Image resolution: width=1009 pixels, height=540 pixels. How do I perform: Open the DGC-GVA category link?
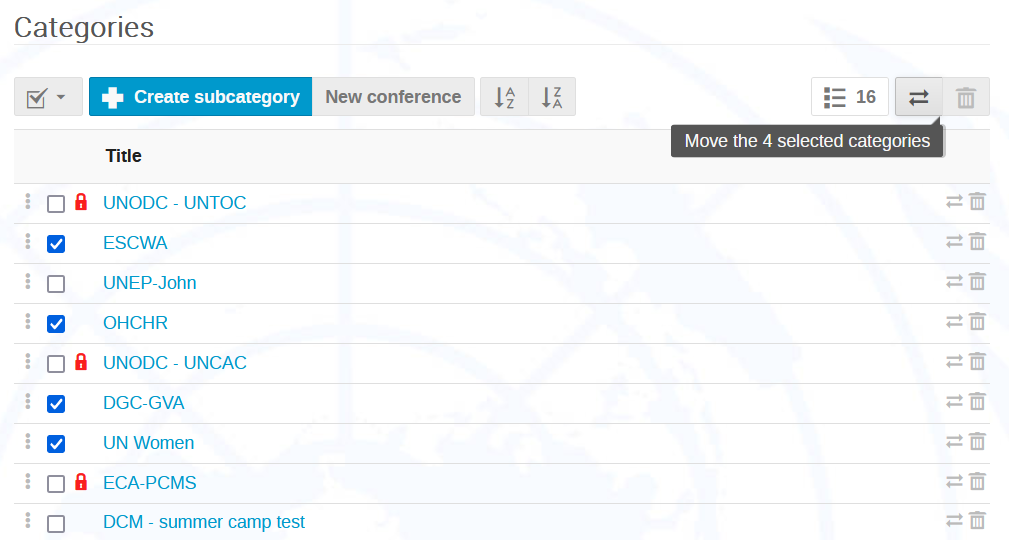pos(143,403)
